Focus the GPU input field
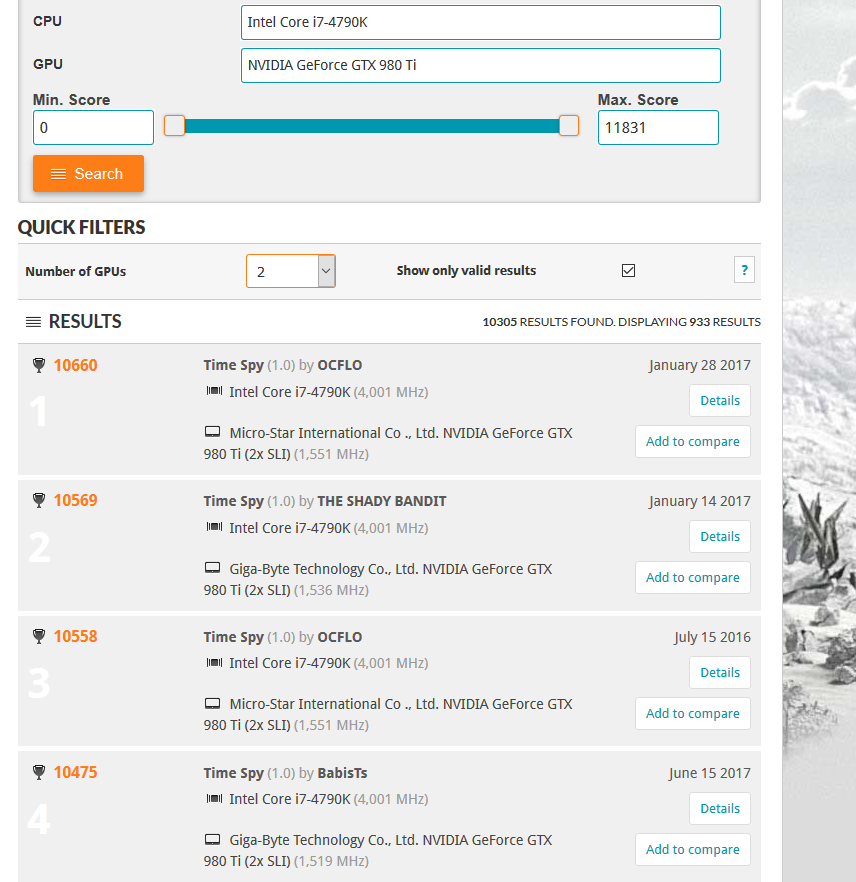Screen dimensions: 856x882 click(481, 65)
